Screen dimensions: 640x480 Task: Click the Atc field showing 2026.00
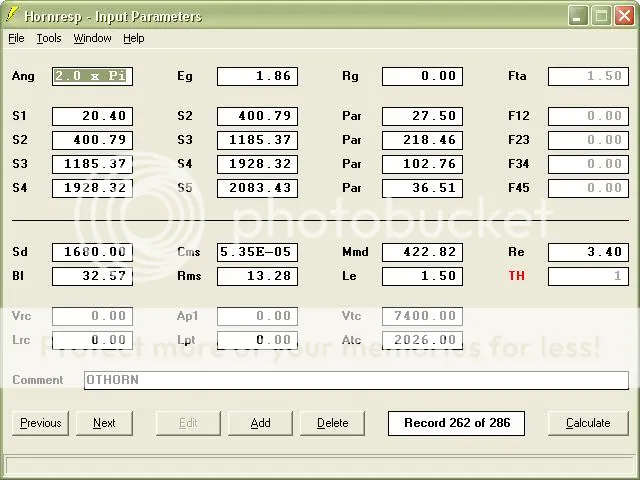pos(422,341)
